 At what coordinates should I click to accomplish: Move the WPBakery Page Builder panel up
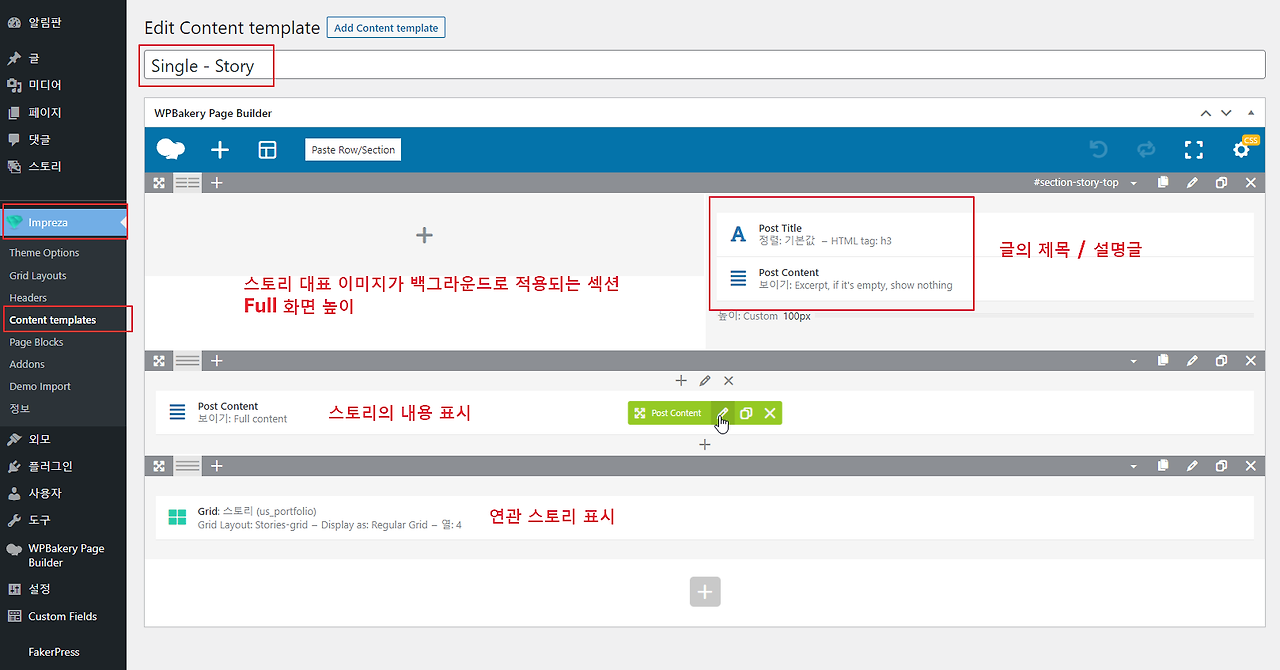coord(1206,113)
